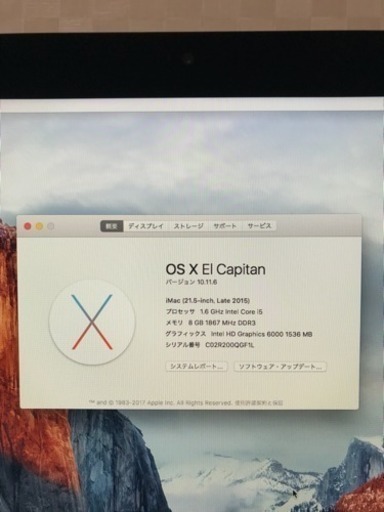The width and height of the screenshot is (384, 512).
Task: Click the El Capitan X logo
Action: click(x=92, y=322)
